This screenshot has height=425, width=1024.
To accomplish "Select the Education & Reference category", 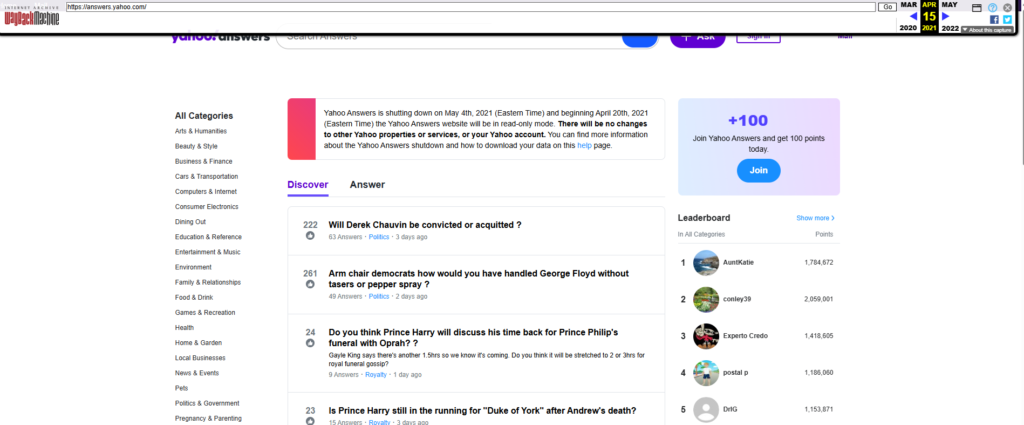I will tap(208, 237).
